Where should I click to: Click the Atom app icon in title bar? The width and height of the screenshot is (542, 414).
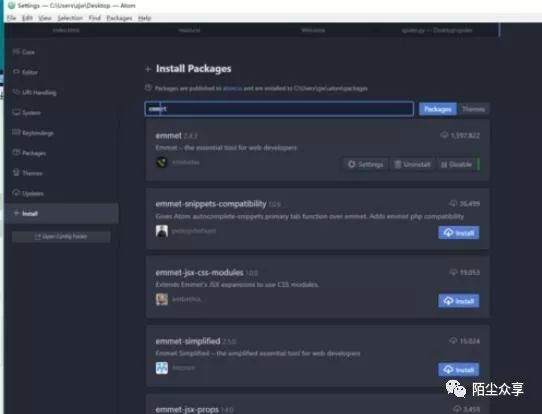12,5
